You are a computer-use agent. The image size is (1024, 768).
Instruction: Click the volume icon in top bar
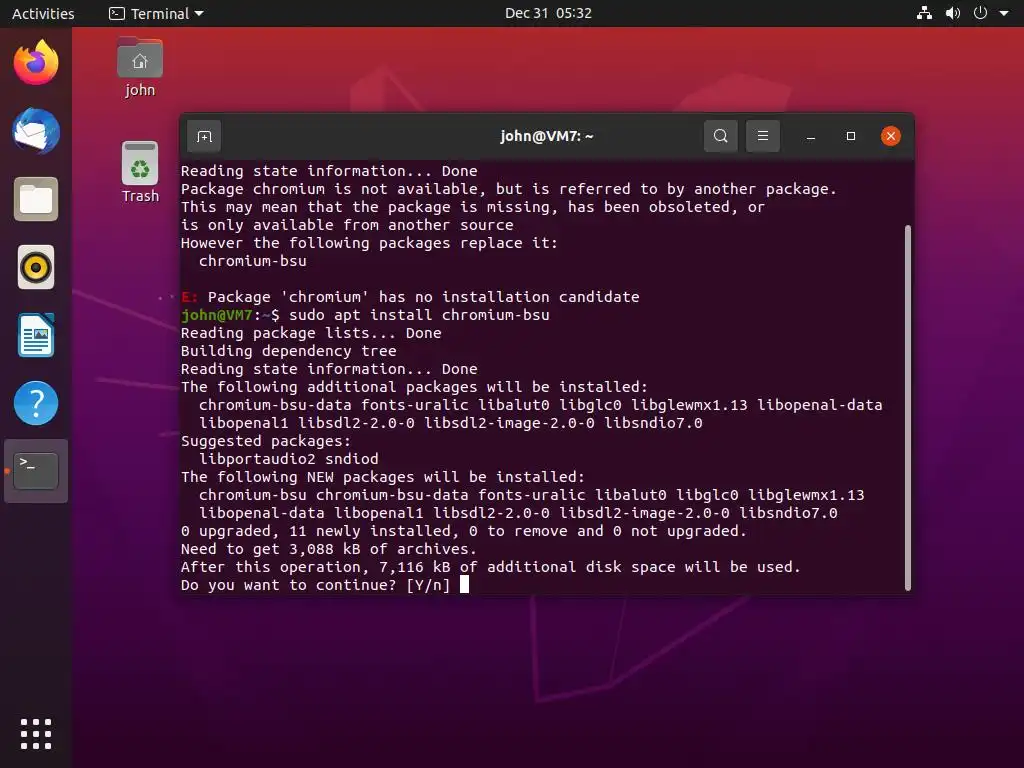953,13
